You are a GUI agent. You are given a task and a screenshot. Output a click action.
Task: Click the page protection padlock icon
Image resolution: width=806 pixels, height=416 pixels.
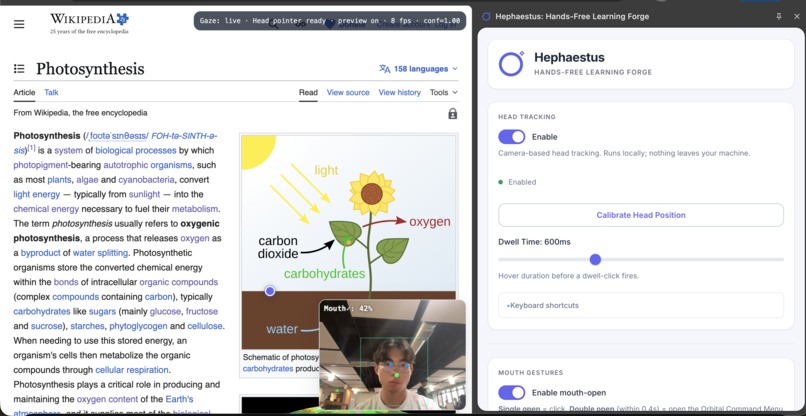pos(452,114)
